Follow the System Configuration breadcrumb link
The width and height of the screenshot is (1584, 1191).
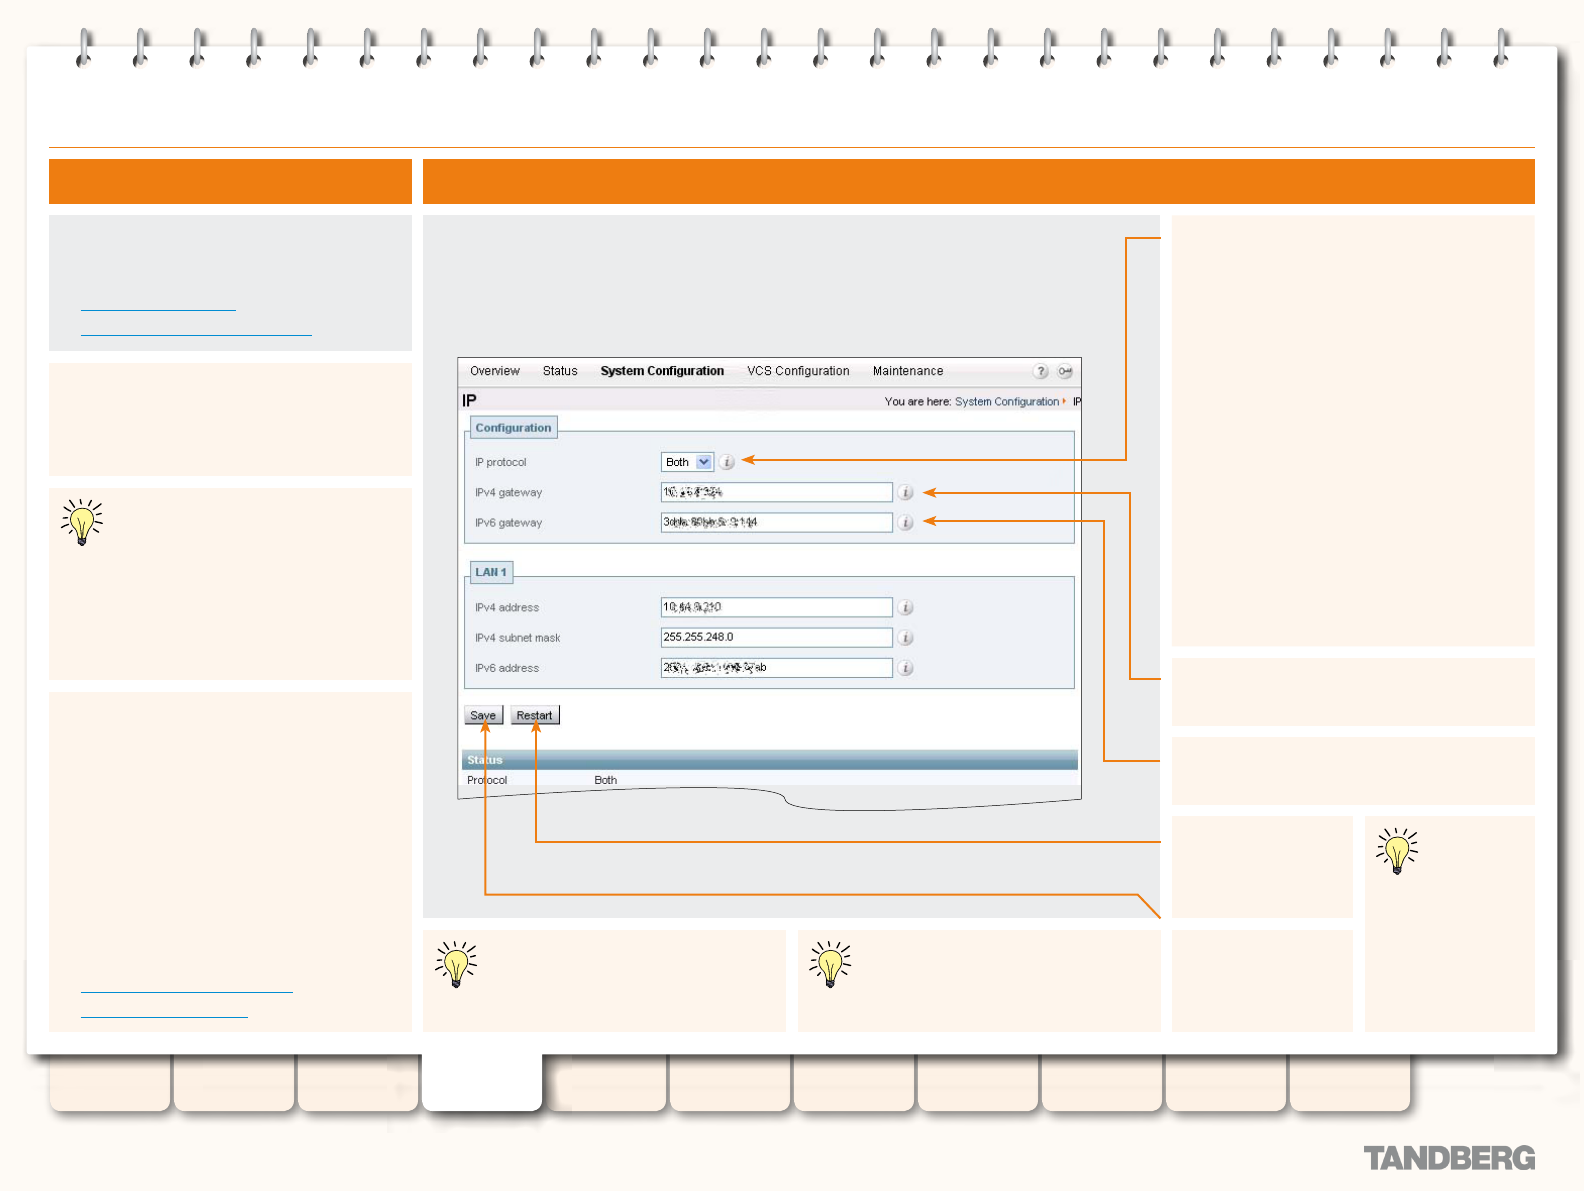tap(1007, 402)
